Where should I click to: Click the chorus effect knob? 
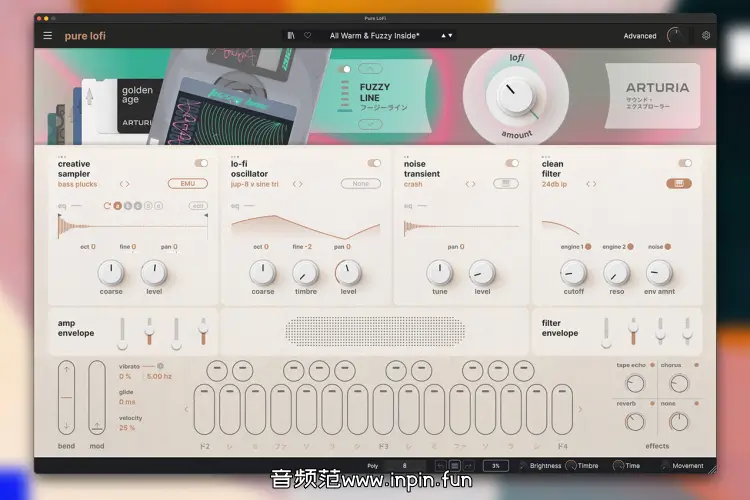pos(679,383)
